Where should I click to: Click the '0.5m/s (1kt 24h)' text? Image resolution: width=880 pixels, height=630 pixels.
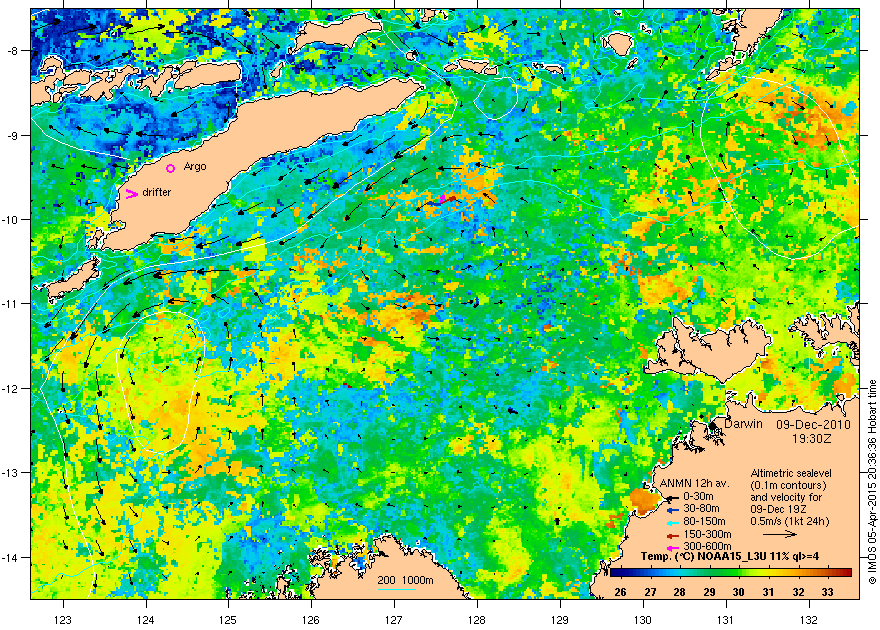790,521
